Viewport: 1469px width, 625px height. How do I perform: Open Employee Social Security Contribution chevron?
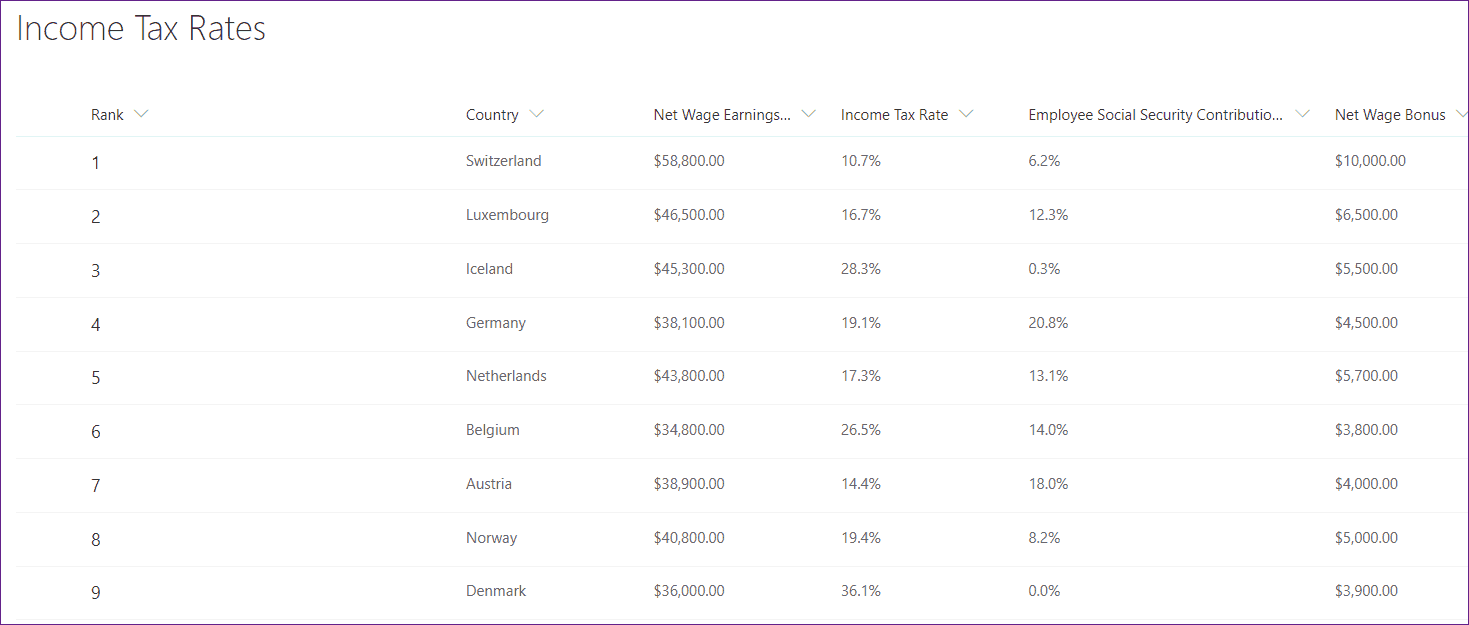click(x=1302, y=114)
